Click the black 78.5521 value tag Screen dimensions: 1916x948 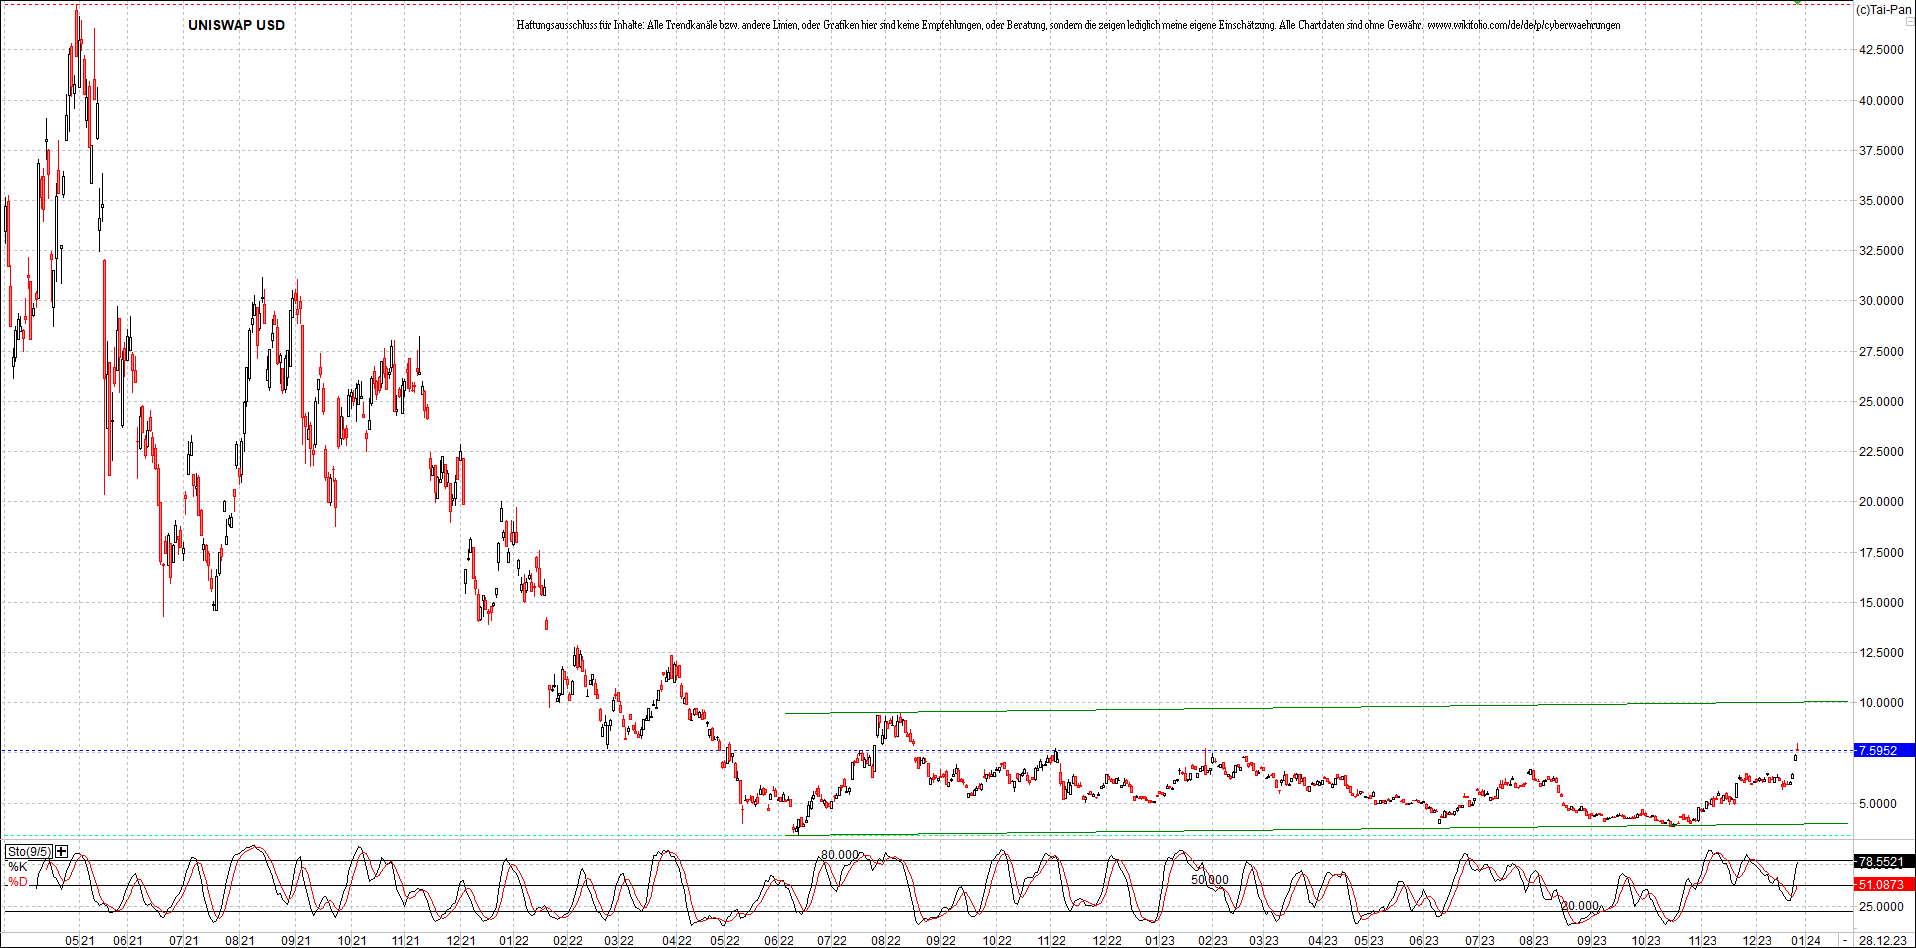pyautogui.click(x=1882, y=862)
